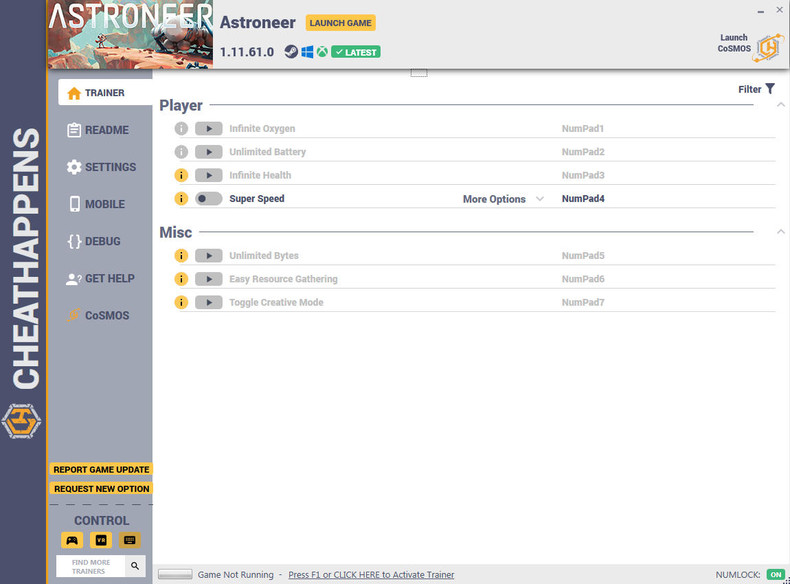Click REPORT GAME UPDATE button
The width and height of the screenshot is (790, 584).
[x=101, y=470]
